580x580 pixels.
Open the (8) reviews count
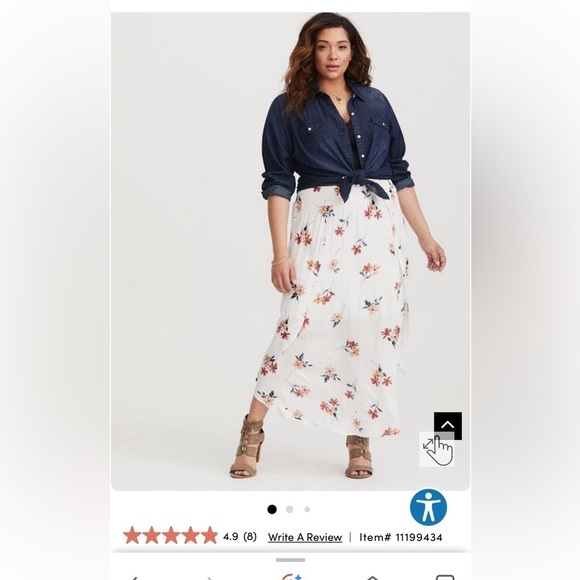click(250, 536)
